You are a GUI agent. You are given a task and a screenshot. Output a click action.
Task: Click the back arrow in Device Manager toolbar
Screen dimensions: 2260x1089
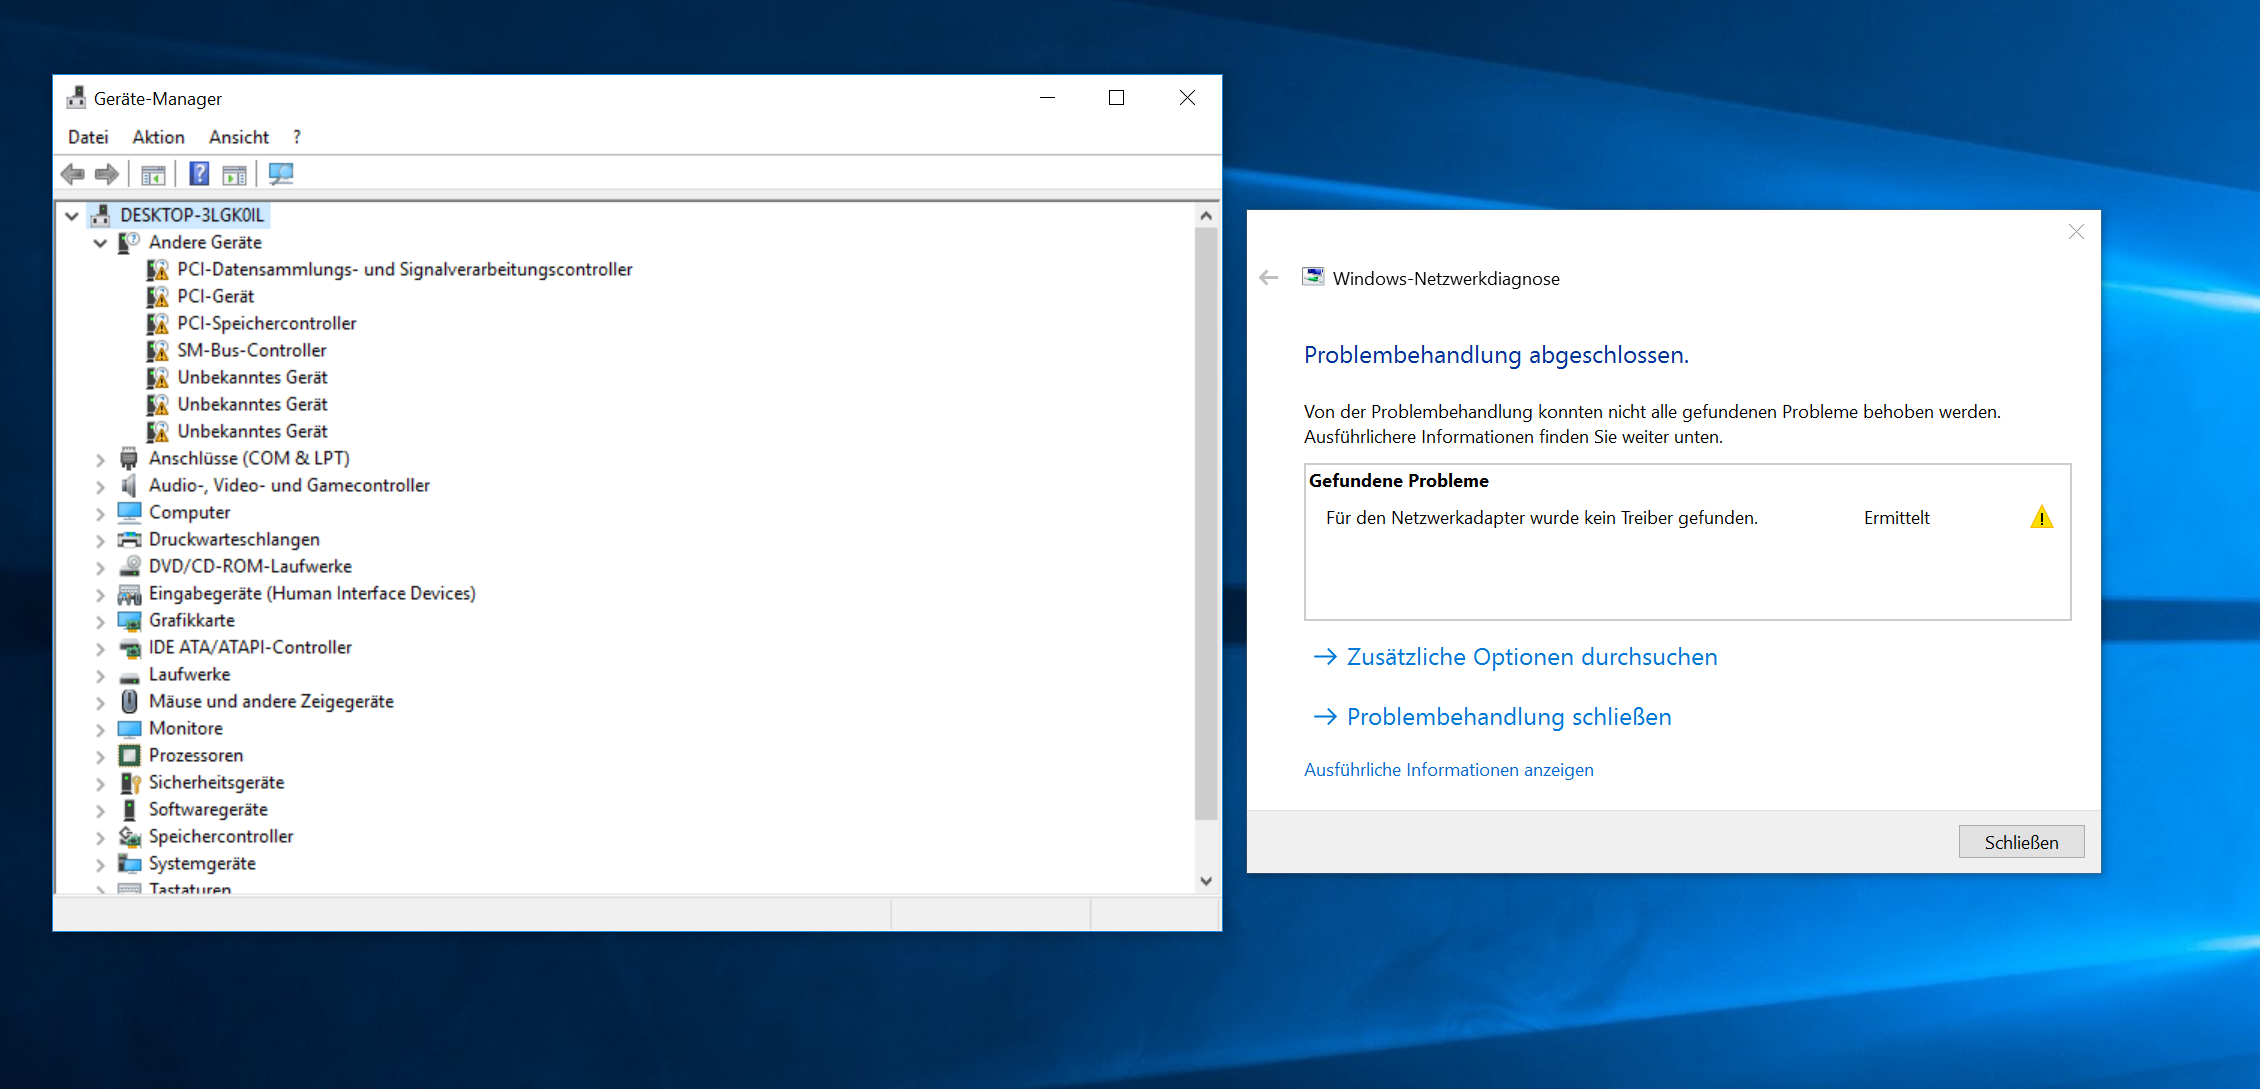pos(73,174)
